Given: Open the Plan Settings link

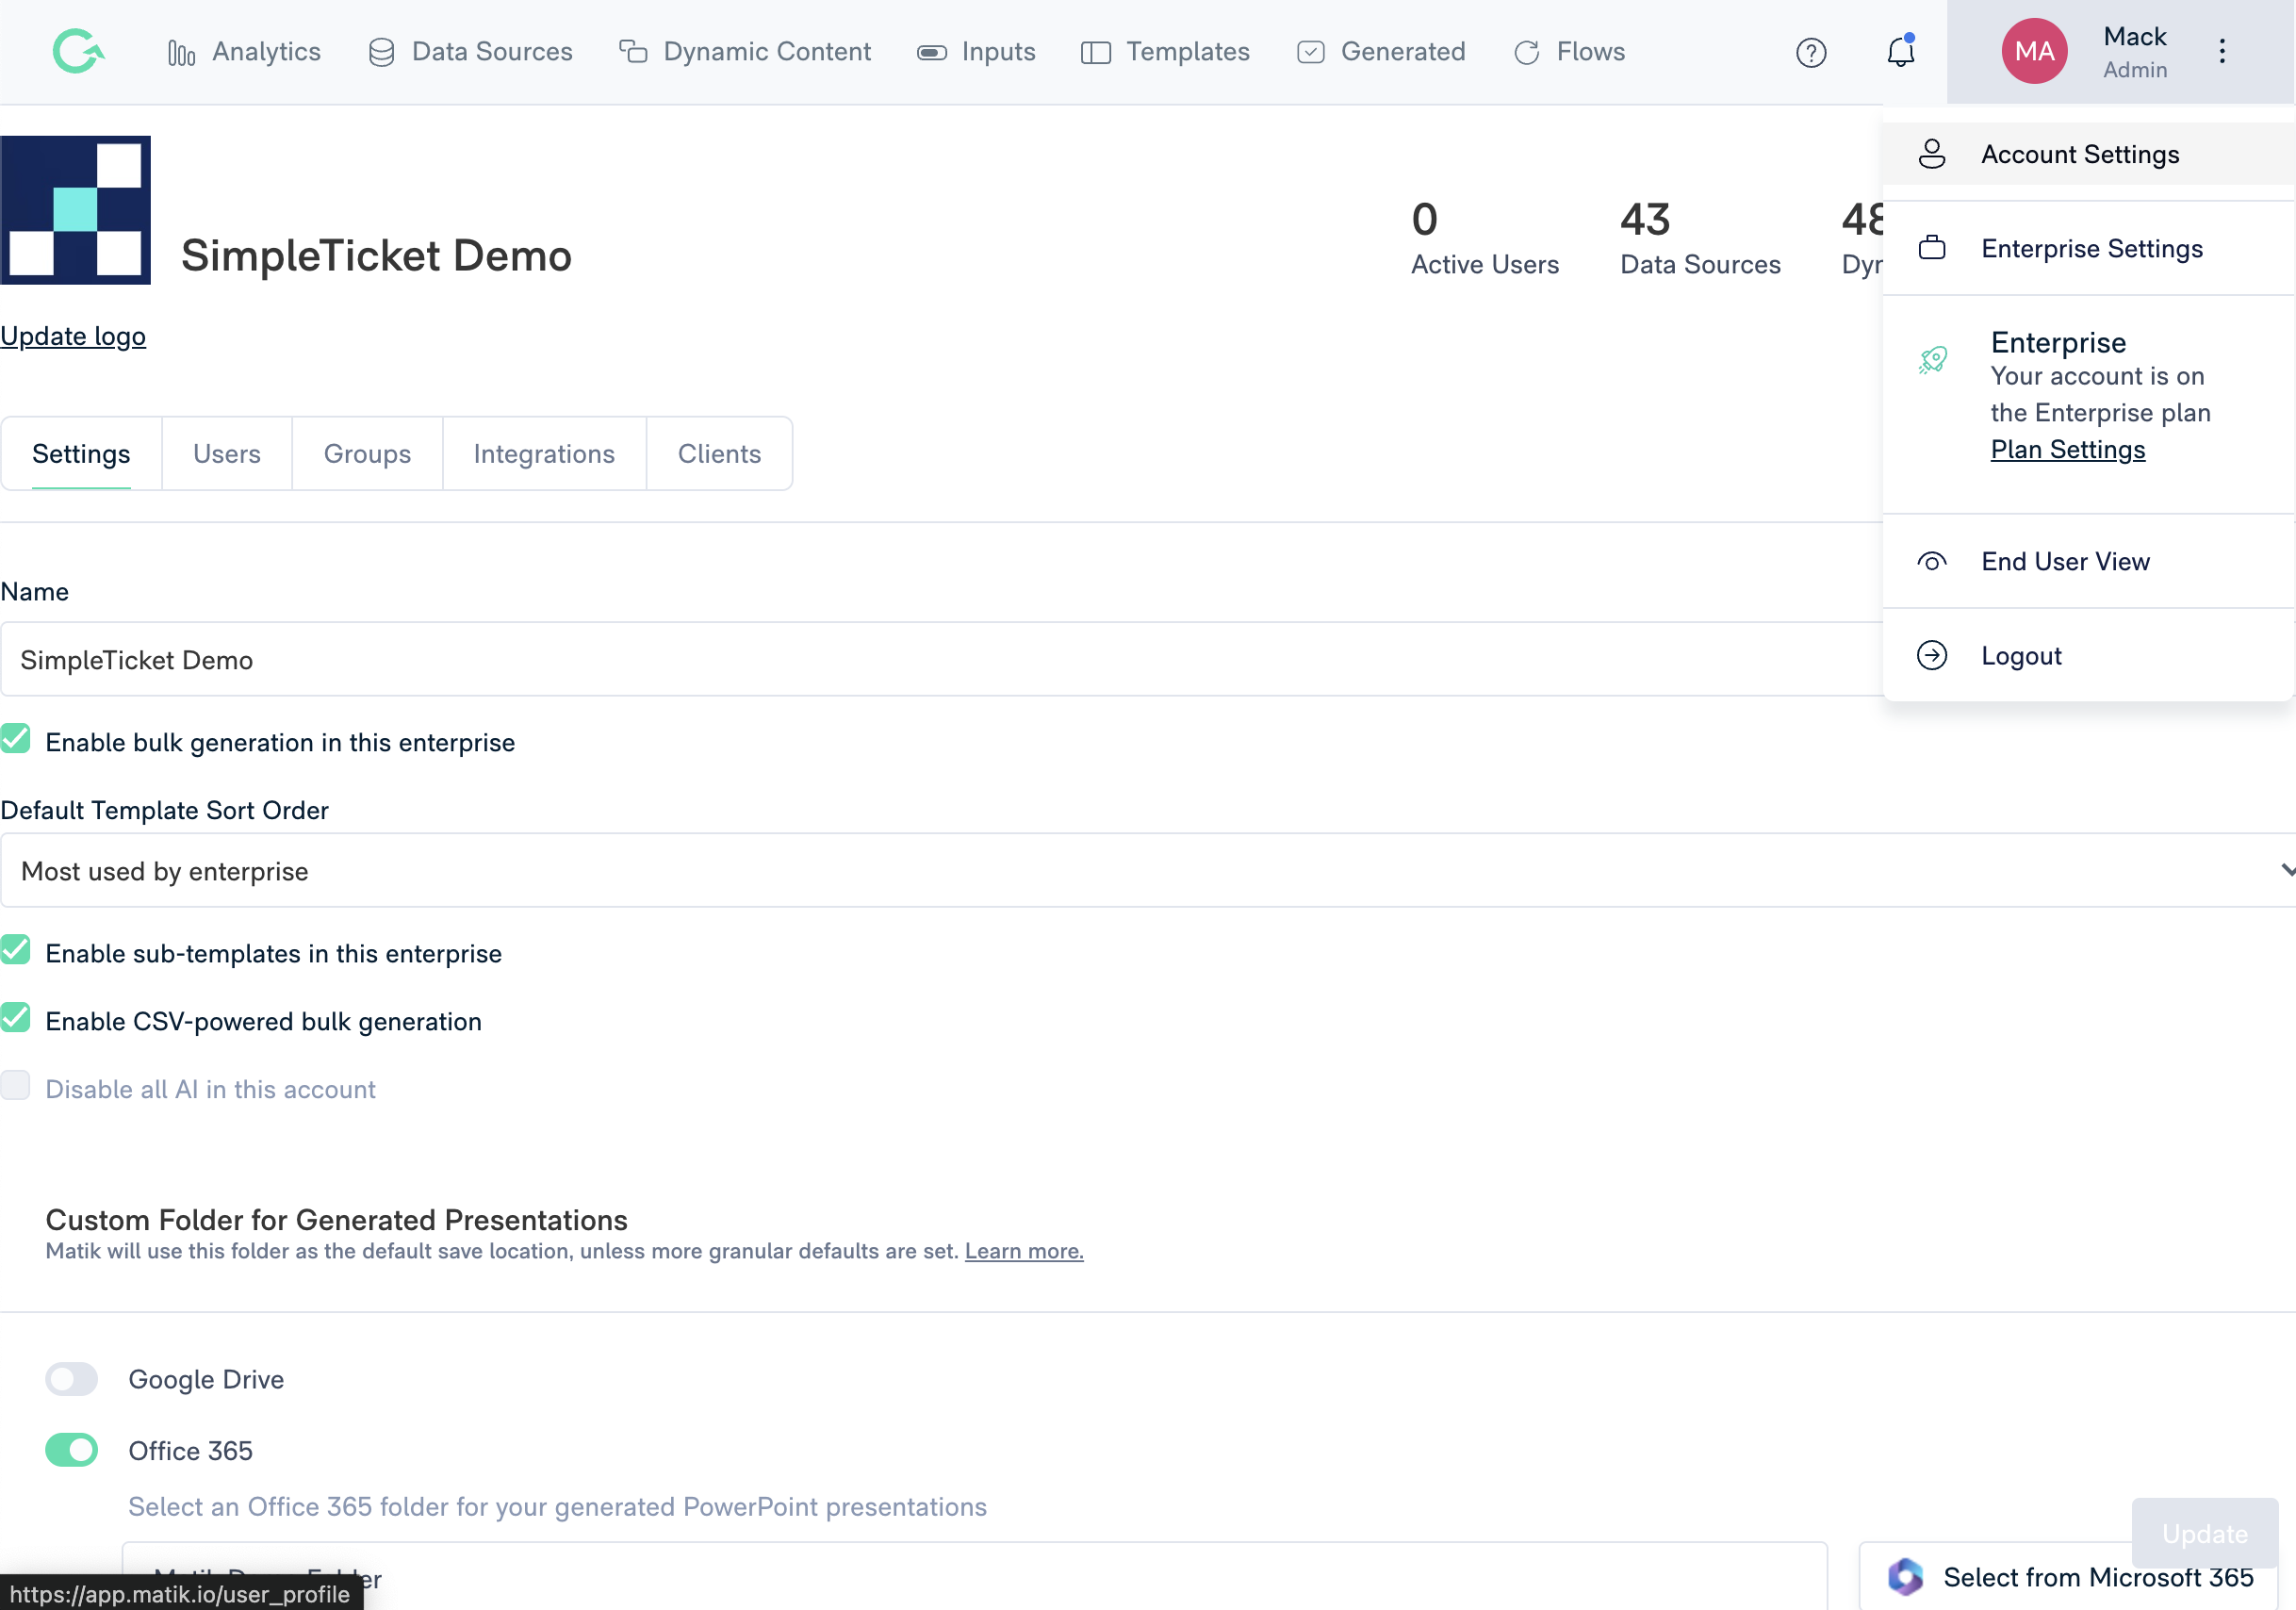Looking at the screenshot, I should [x=2067, y=450].
